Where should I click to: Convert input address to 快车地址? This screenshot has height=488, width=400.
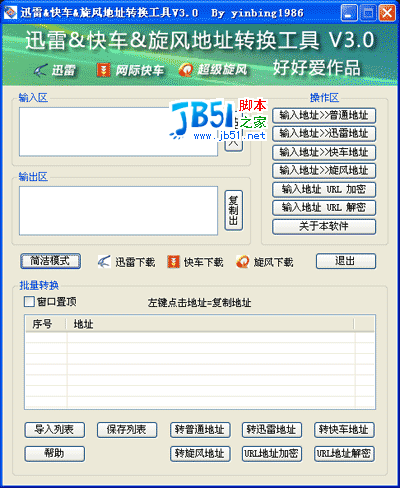tap(324, 152)
